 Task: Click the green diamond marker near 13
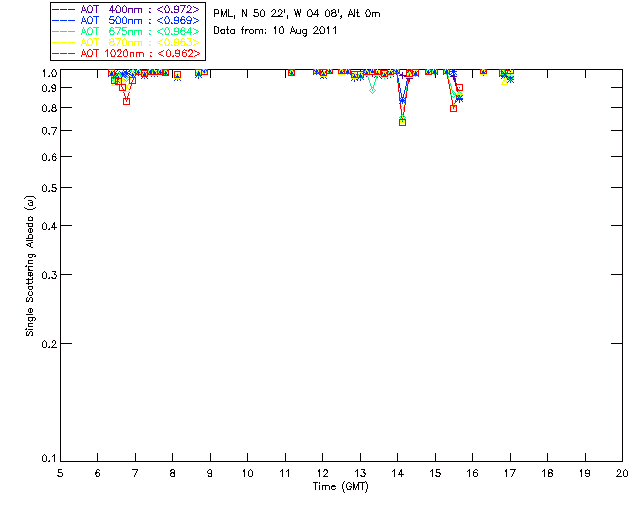(x=372, y=90)
